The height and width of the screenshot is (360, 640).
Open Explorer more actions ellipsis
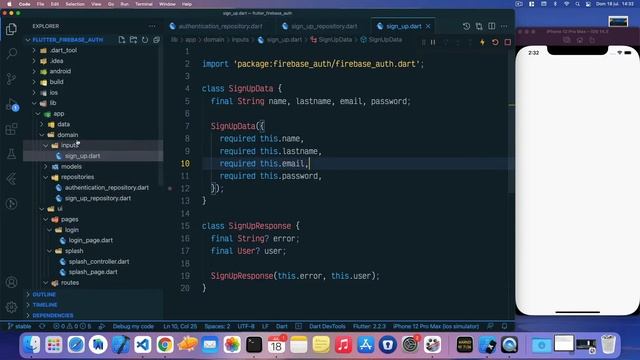coord(152,26)
